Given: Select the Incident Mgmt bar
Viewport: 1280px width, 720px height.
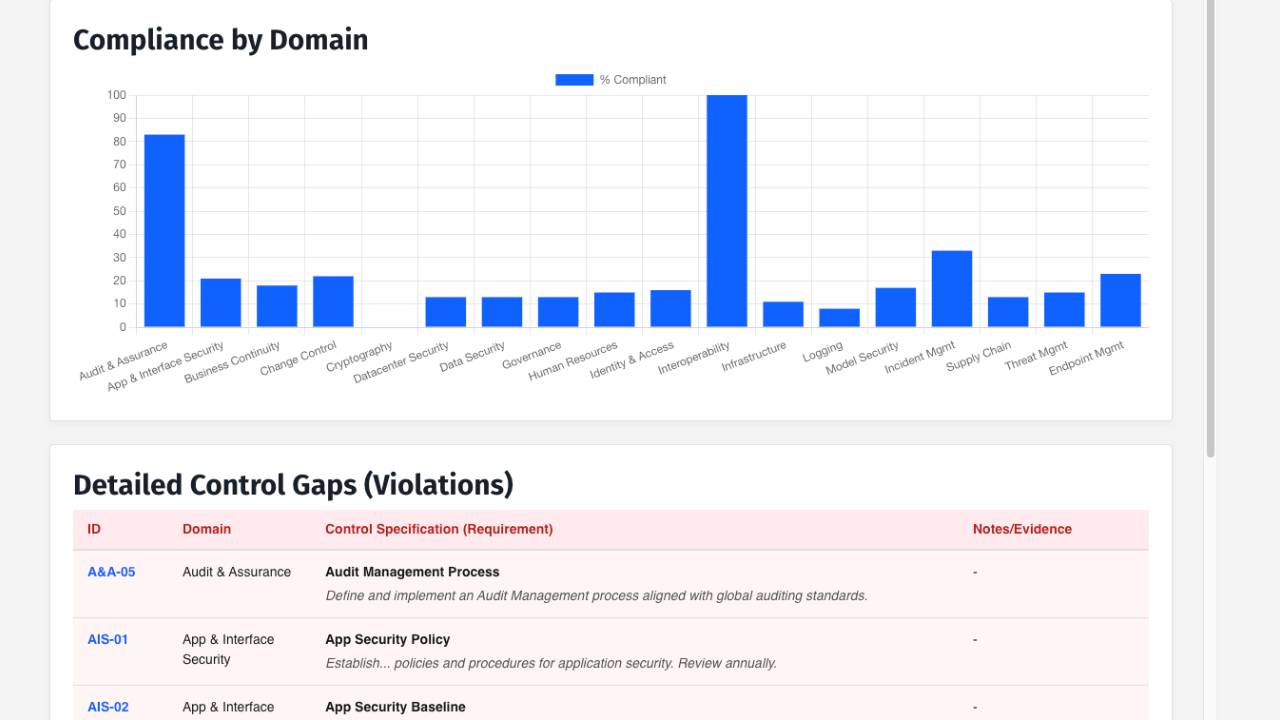Looking at the screenshot, I should [952, 289].
